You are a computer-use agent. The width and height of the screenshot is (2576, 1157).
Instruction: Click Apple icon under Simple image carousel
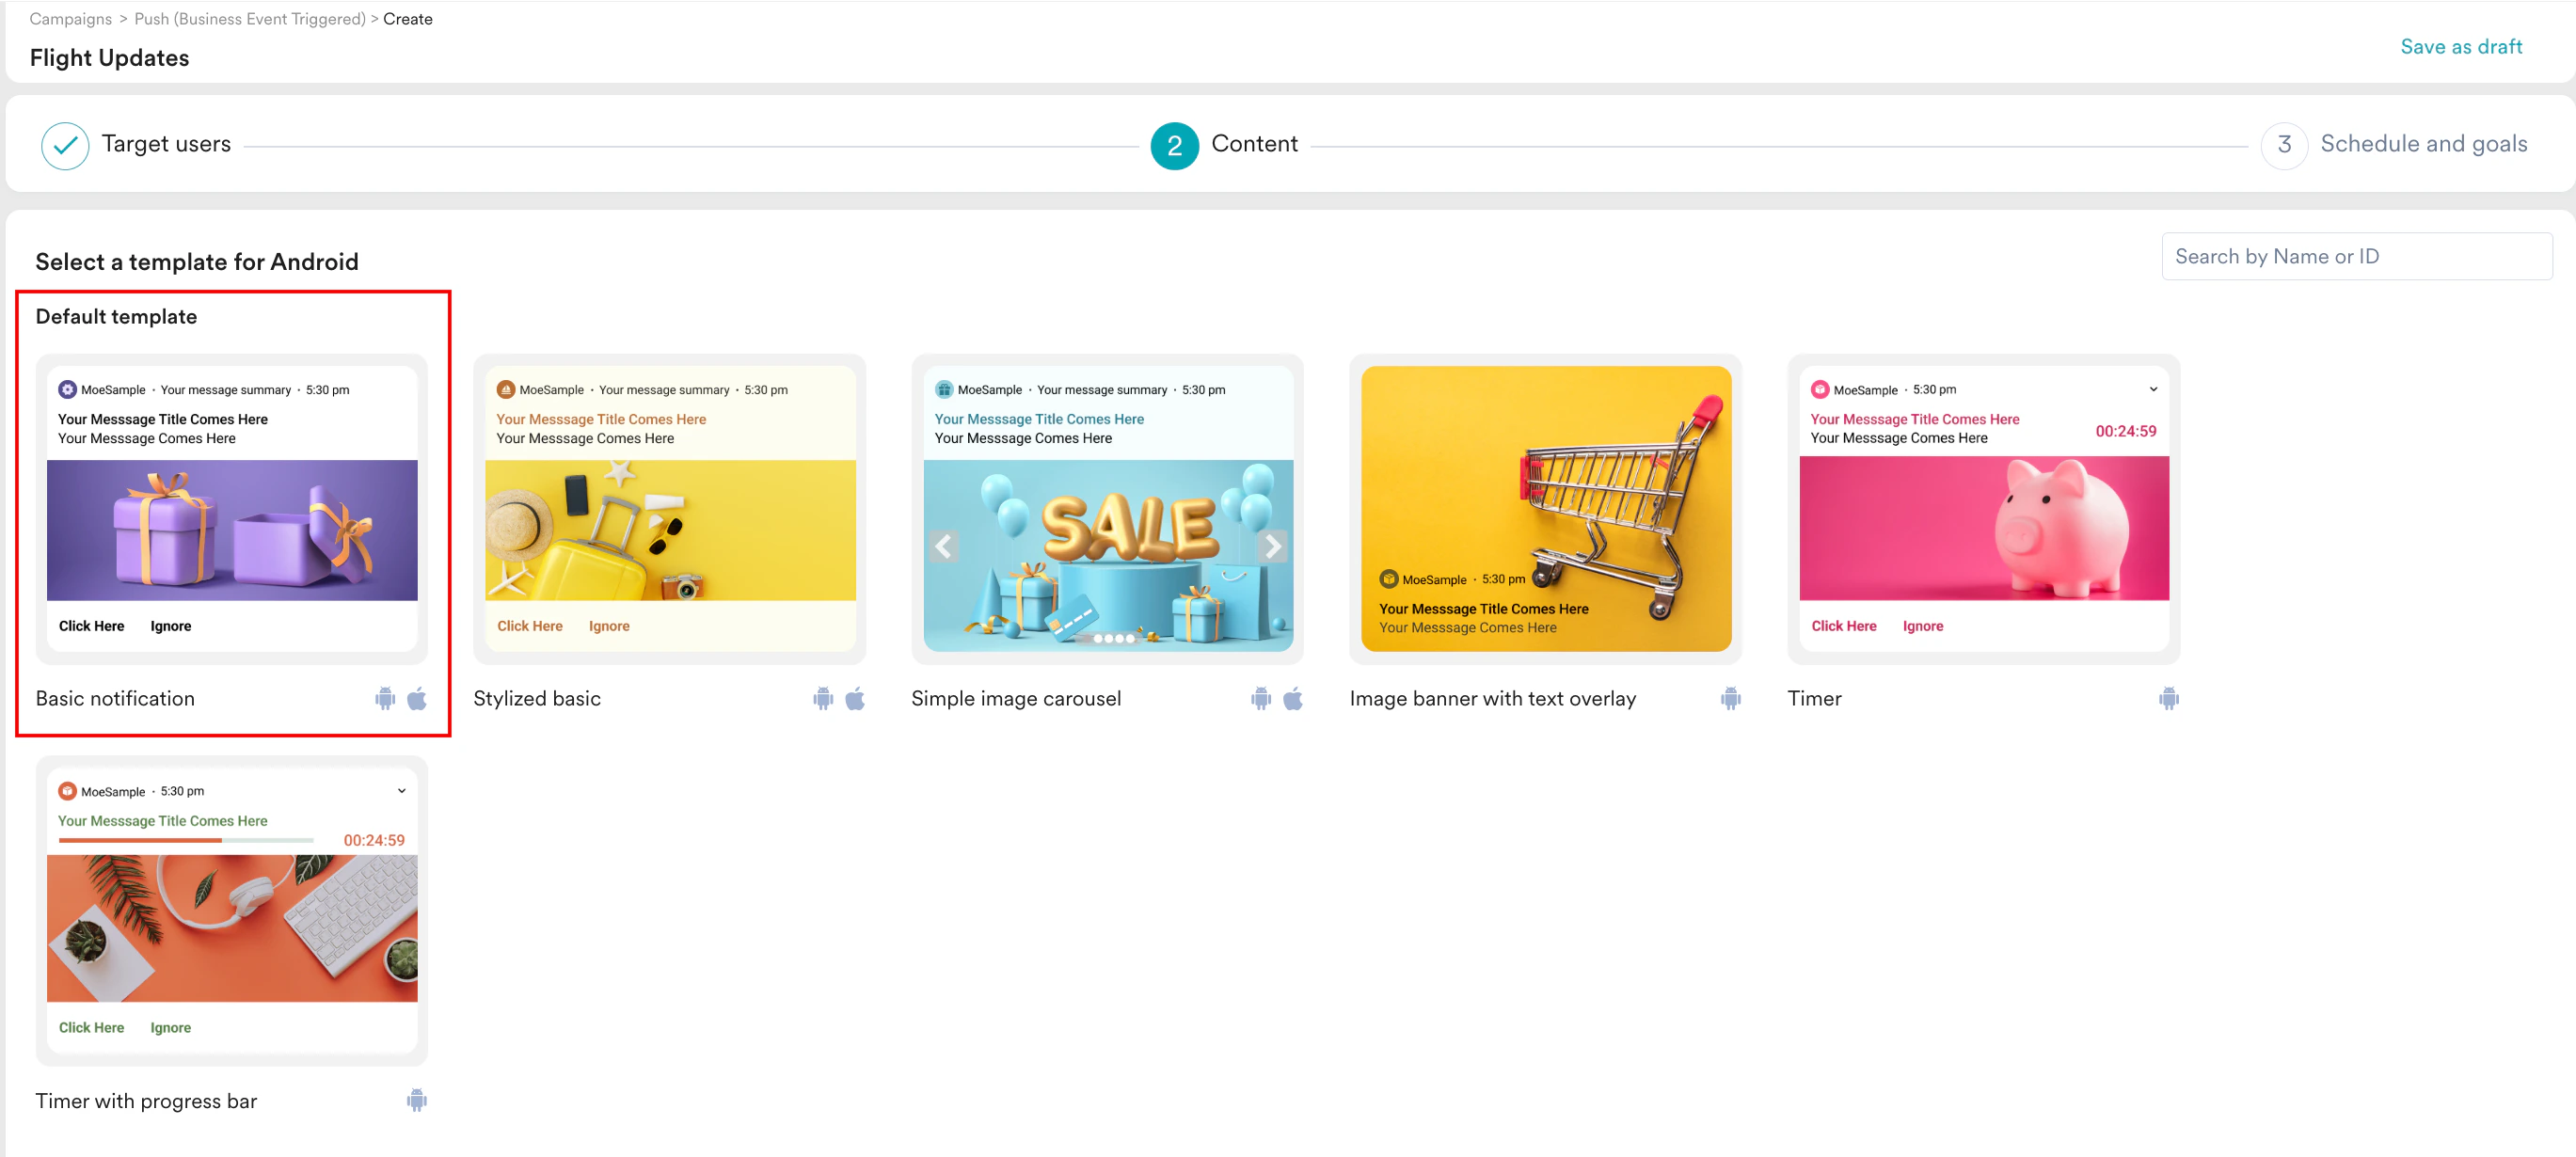[x=1293, y=698]
